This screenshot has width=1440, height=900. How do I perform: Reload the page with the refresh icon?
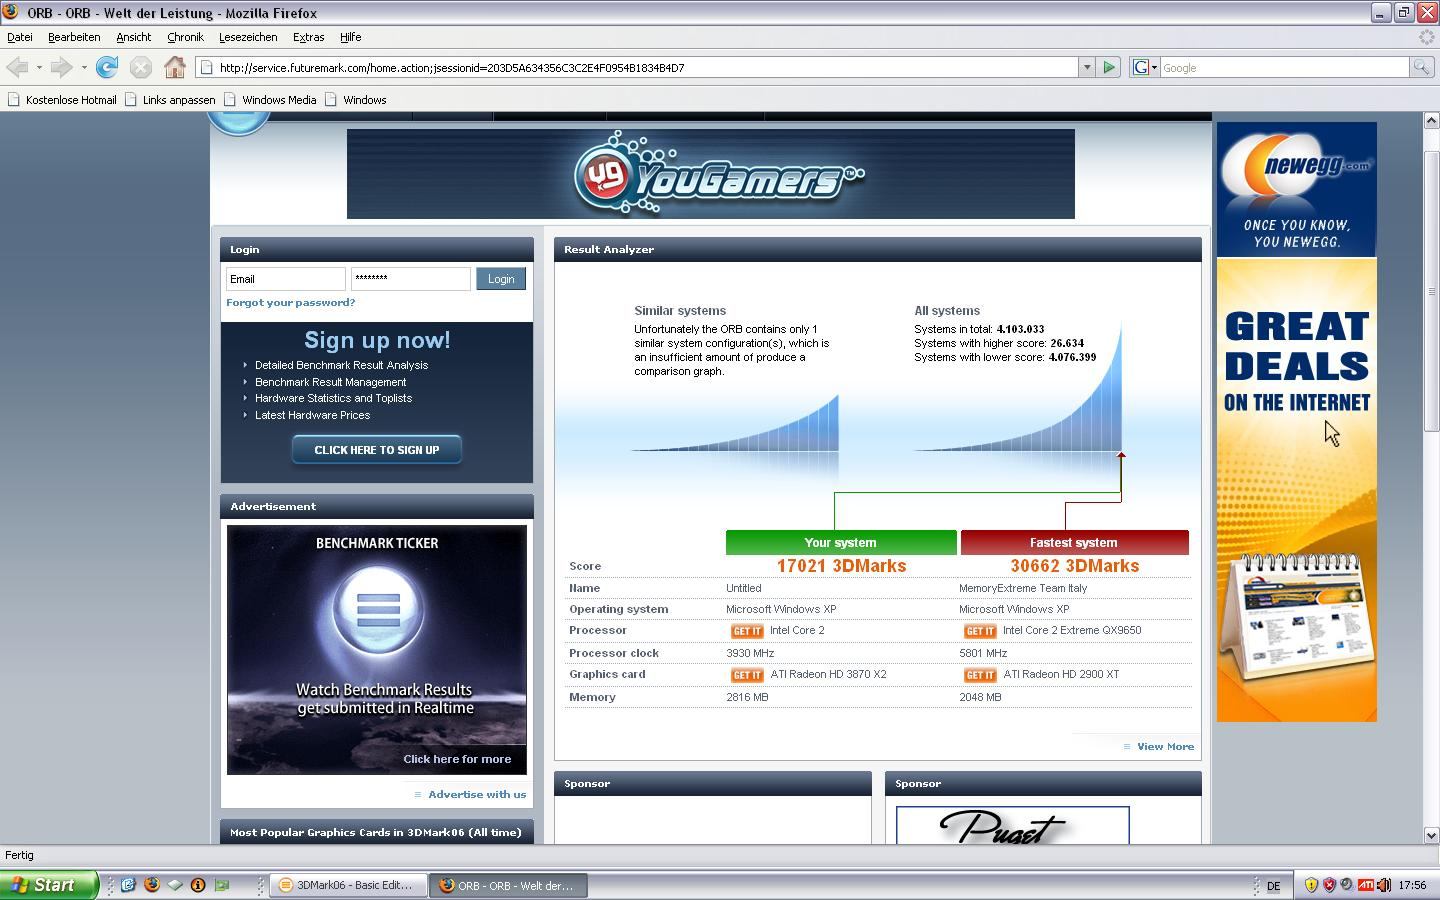[x=107, y=68]
